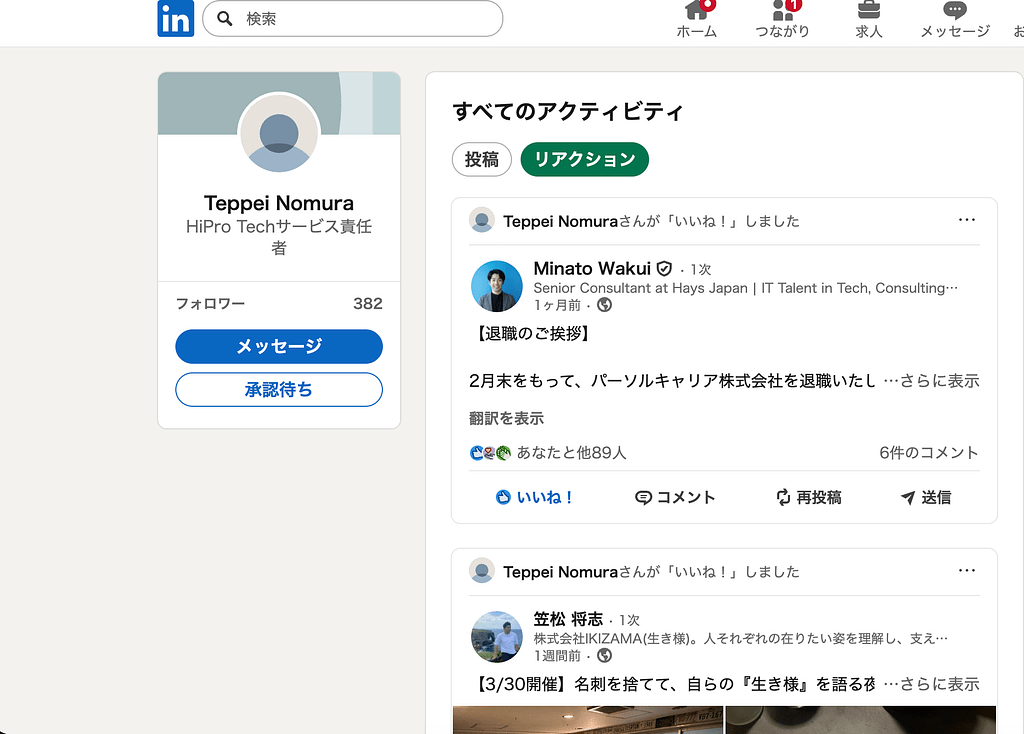Click the blue メッセージ button on profile card
1024x734 pixels.
(279, 346)
